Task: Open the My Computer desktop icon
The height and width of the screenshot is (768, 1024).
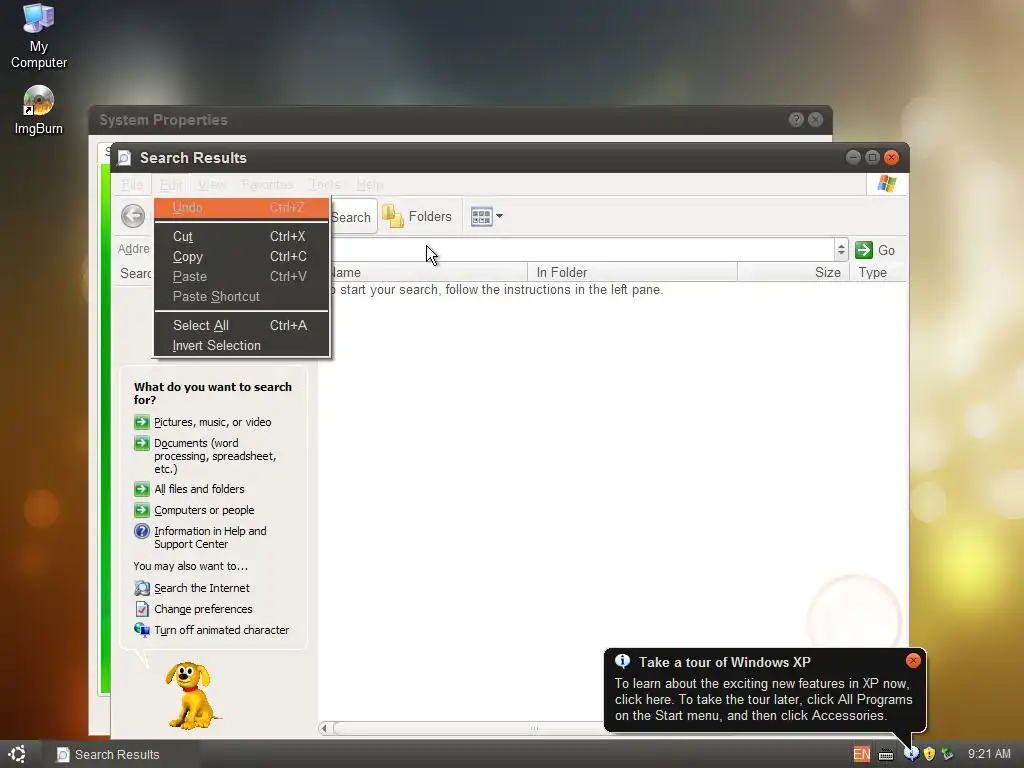Action: (39, 35)
